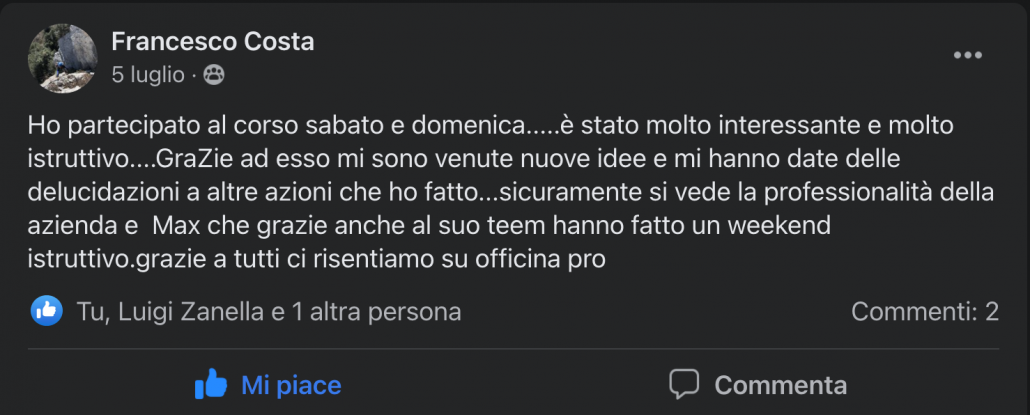Click "Tu" at the start of reactions summary

pyautogui.click(x=89, y=312)
